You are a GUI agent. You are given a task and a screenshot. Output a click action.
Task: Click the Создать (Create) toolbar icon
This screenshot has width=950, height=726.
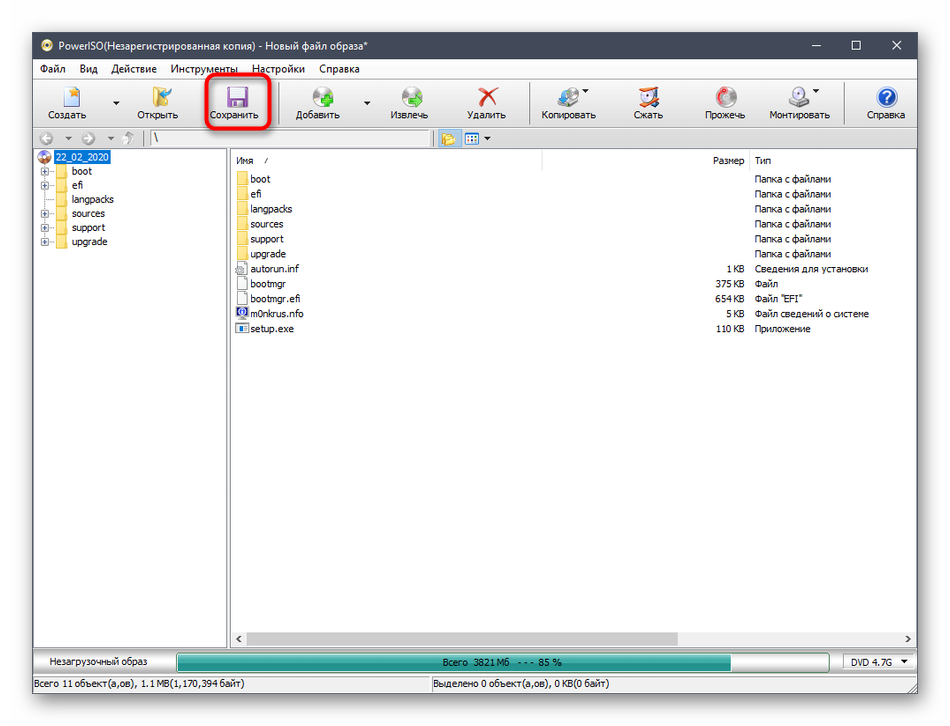click(67, 103)
